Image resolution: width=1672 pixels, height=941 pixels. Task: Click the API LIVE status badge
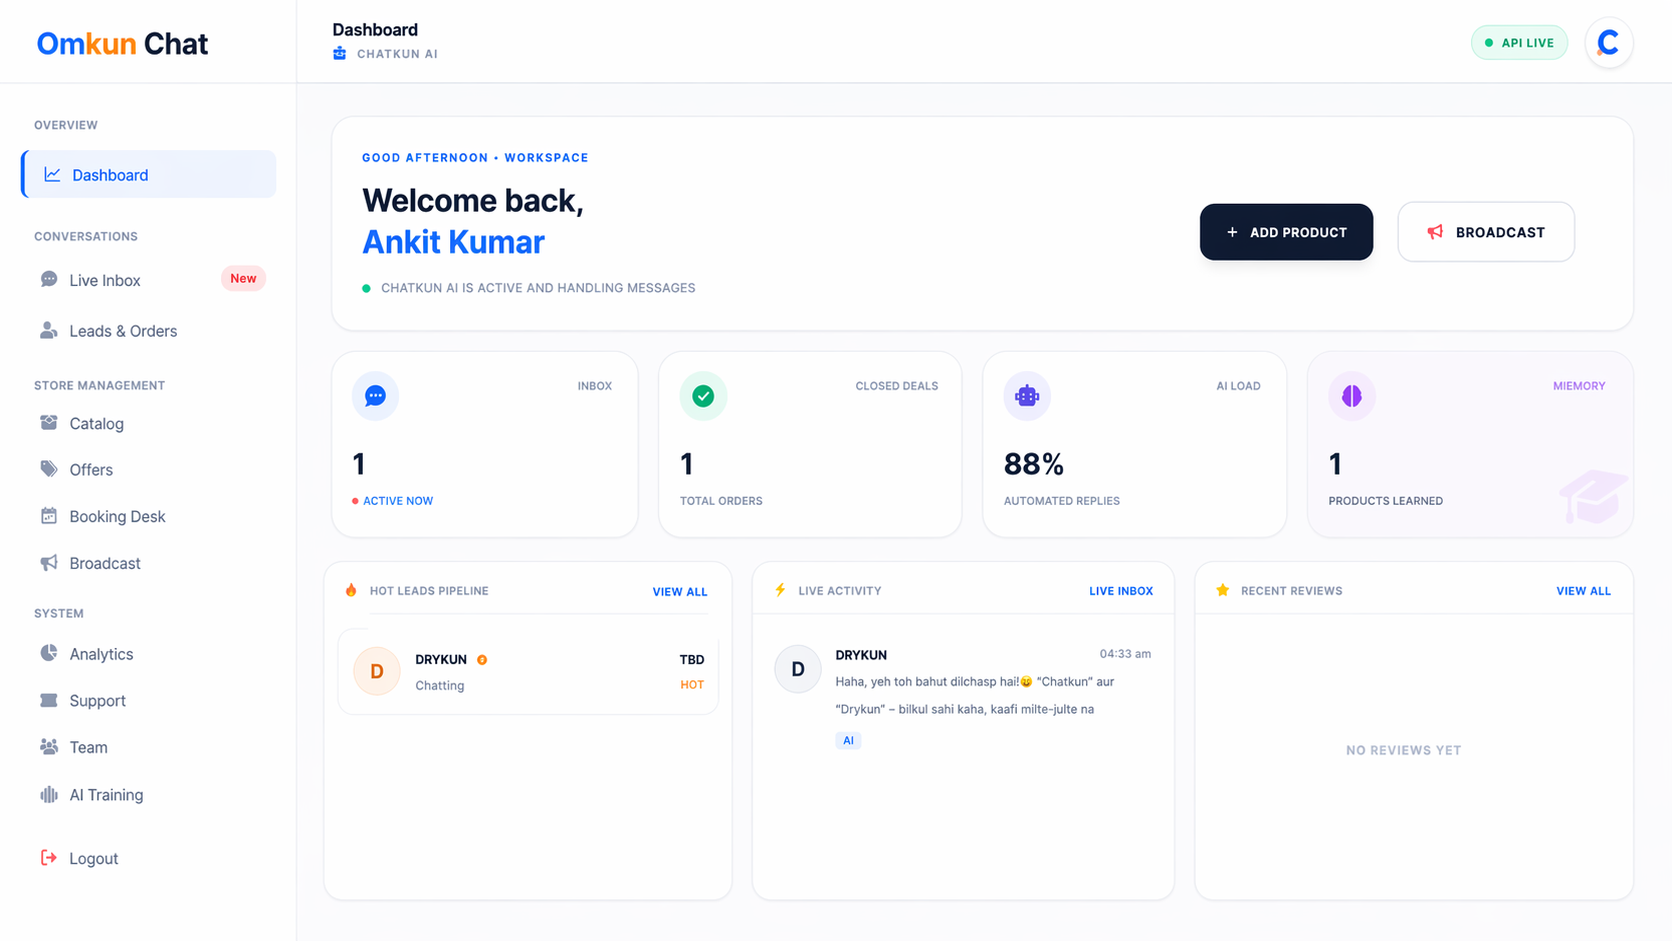[1519, 42]
